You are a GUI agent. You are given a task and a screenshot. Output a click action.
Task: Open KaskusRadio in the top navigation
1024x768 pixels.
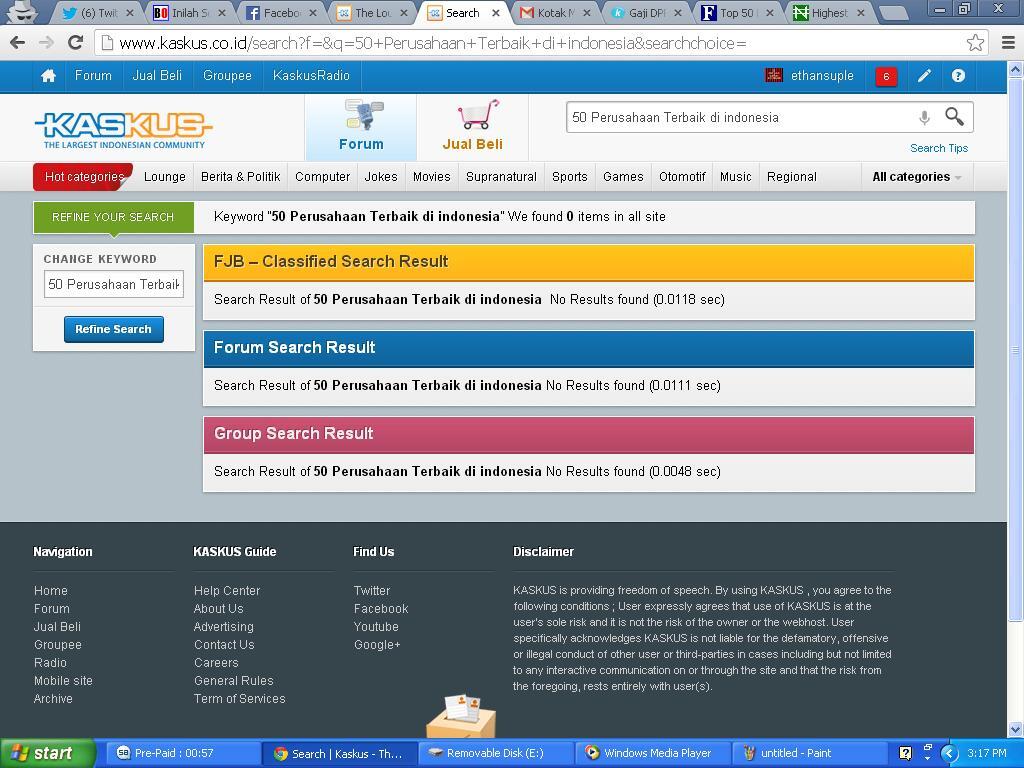pos(311,76)
